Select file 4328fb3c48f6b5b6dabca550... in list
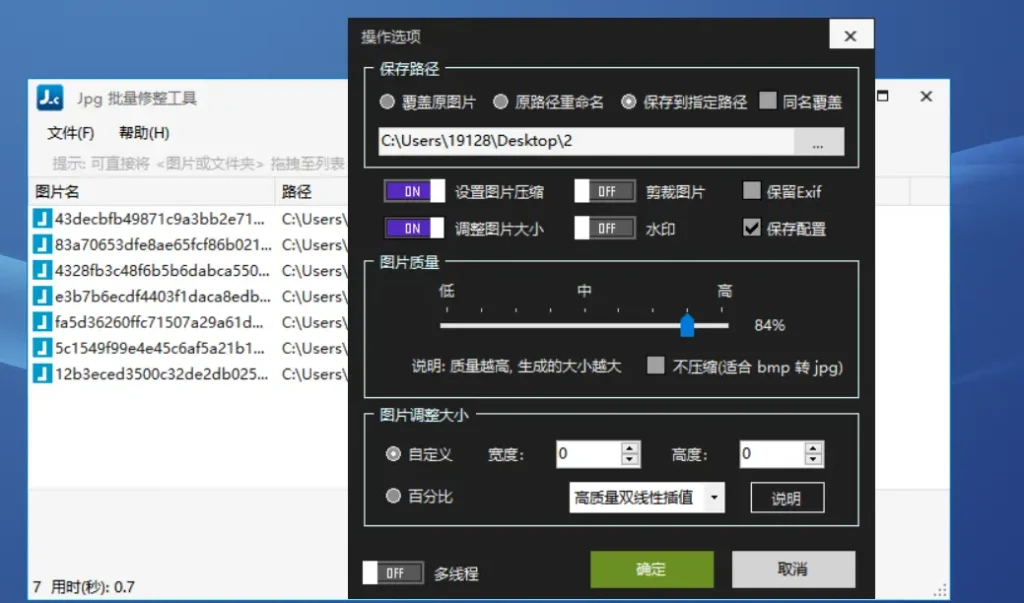 click(x=162, y=270)
